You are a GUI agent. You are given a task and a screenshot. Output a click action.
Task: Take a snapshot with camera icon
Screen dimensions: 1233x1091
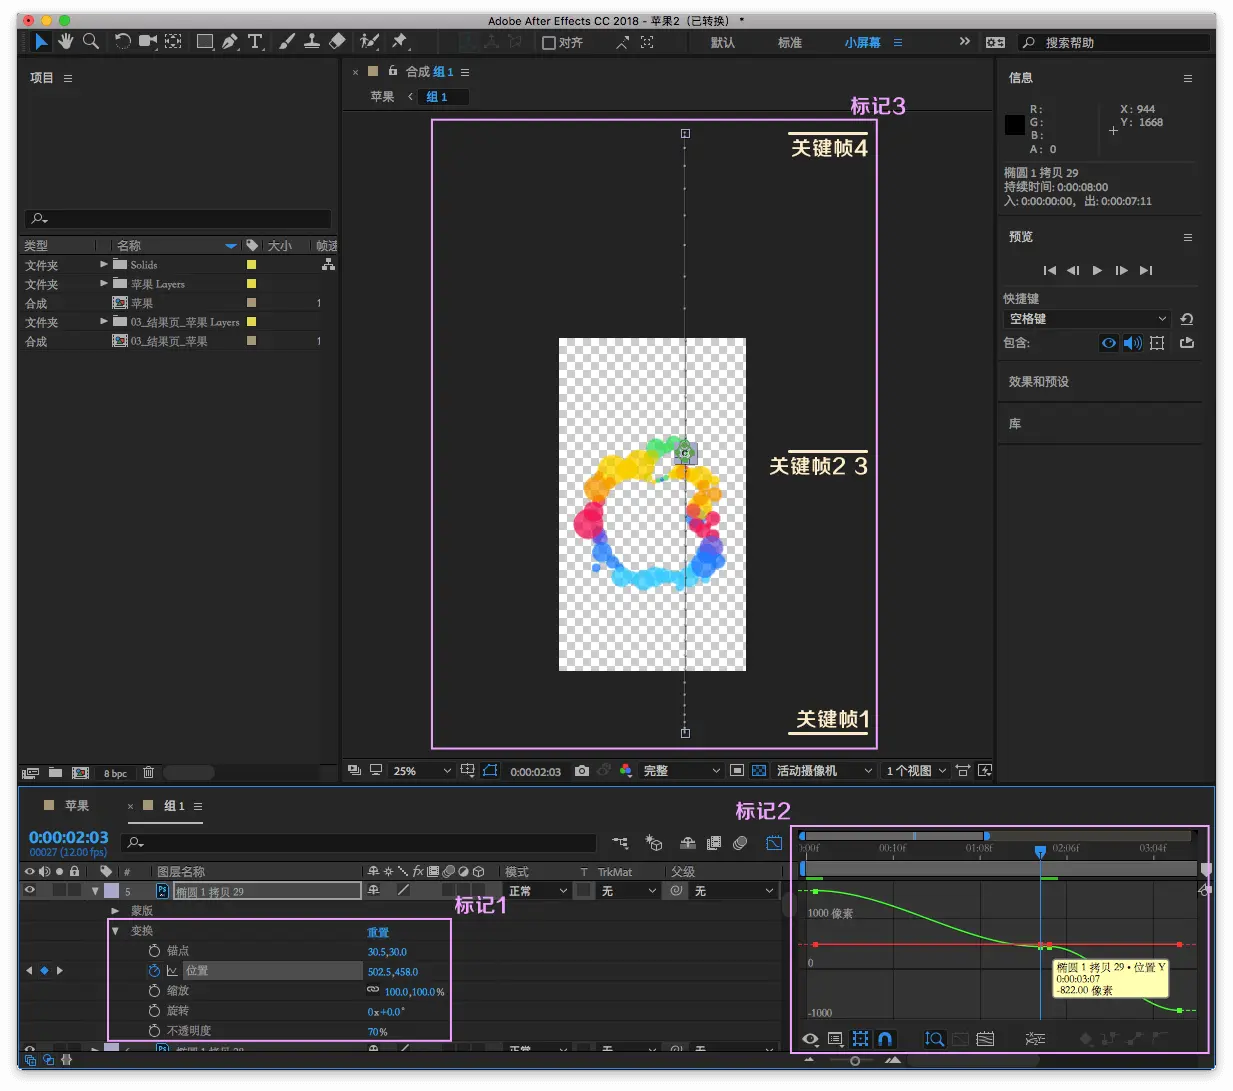(x=582, y=771)
